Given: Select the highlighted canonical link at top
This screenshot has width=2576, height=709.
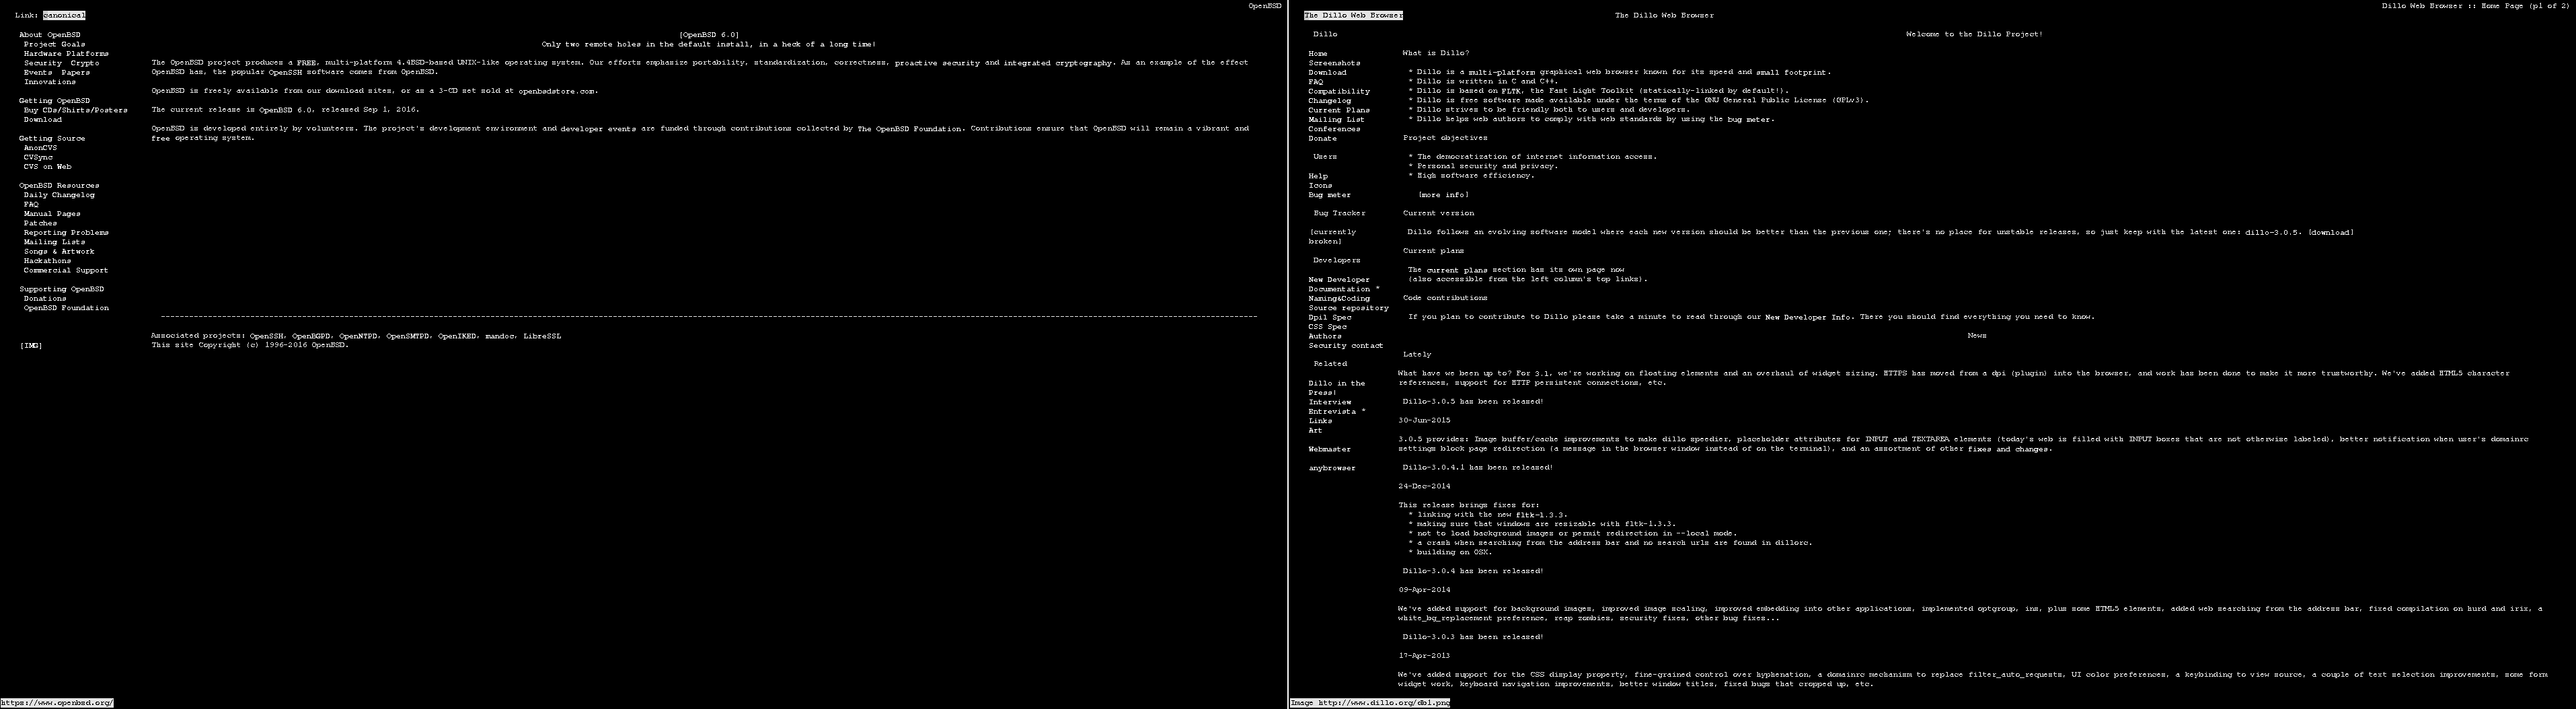Looking at the screenshot, I should click(x=64, y=16).
